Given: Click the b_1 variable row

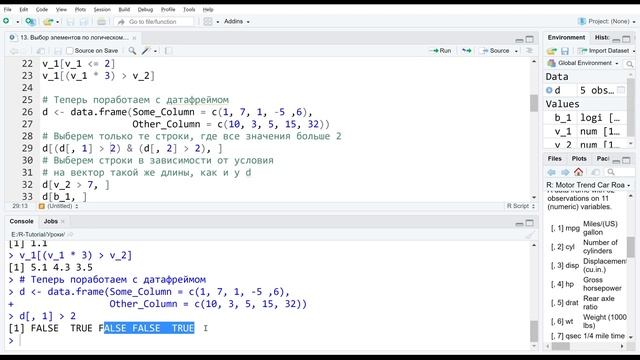Looking at the screenshot, I should (x=586, y=118).
